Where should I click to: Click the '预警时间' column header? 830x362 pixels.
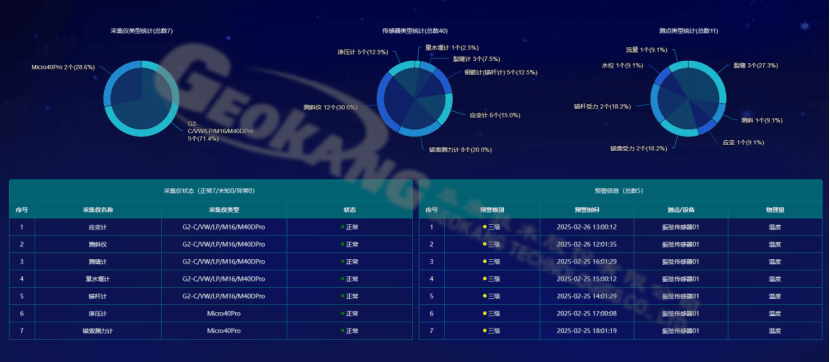[587, 210]
